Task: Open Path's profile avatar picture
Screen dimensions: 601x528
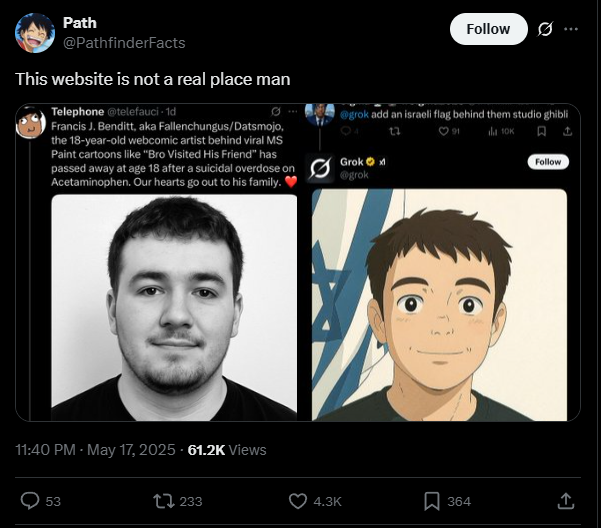Action: [x=35, y=32]
